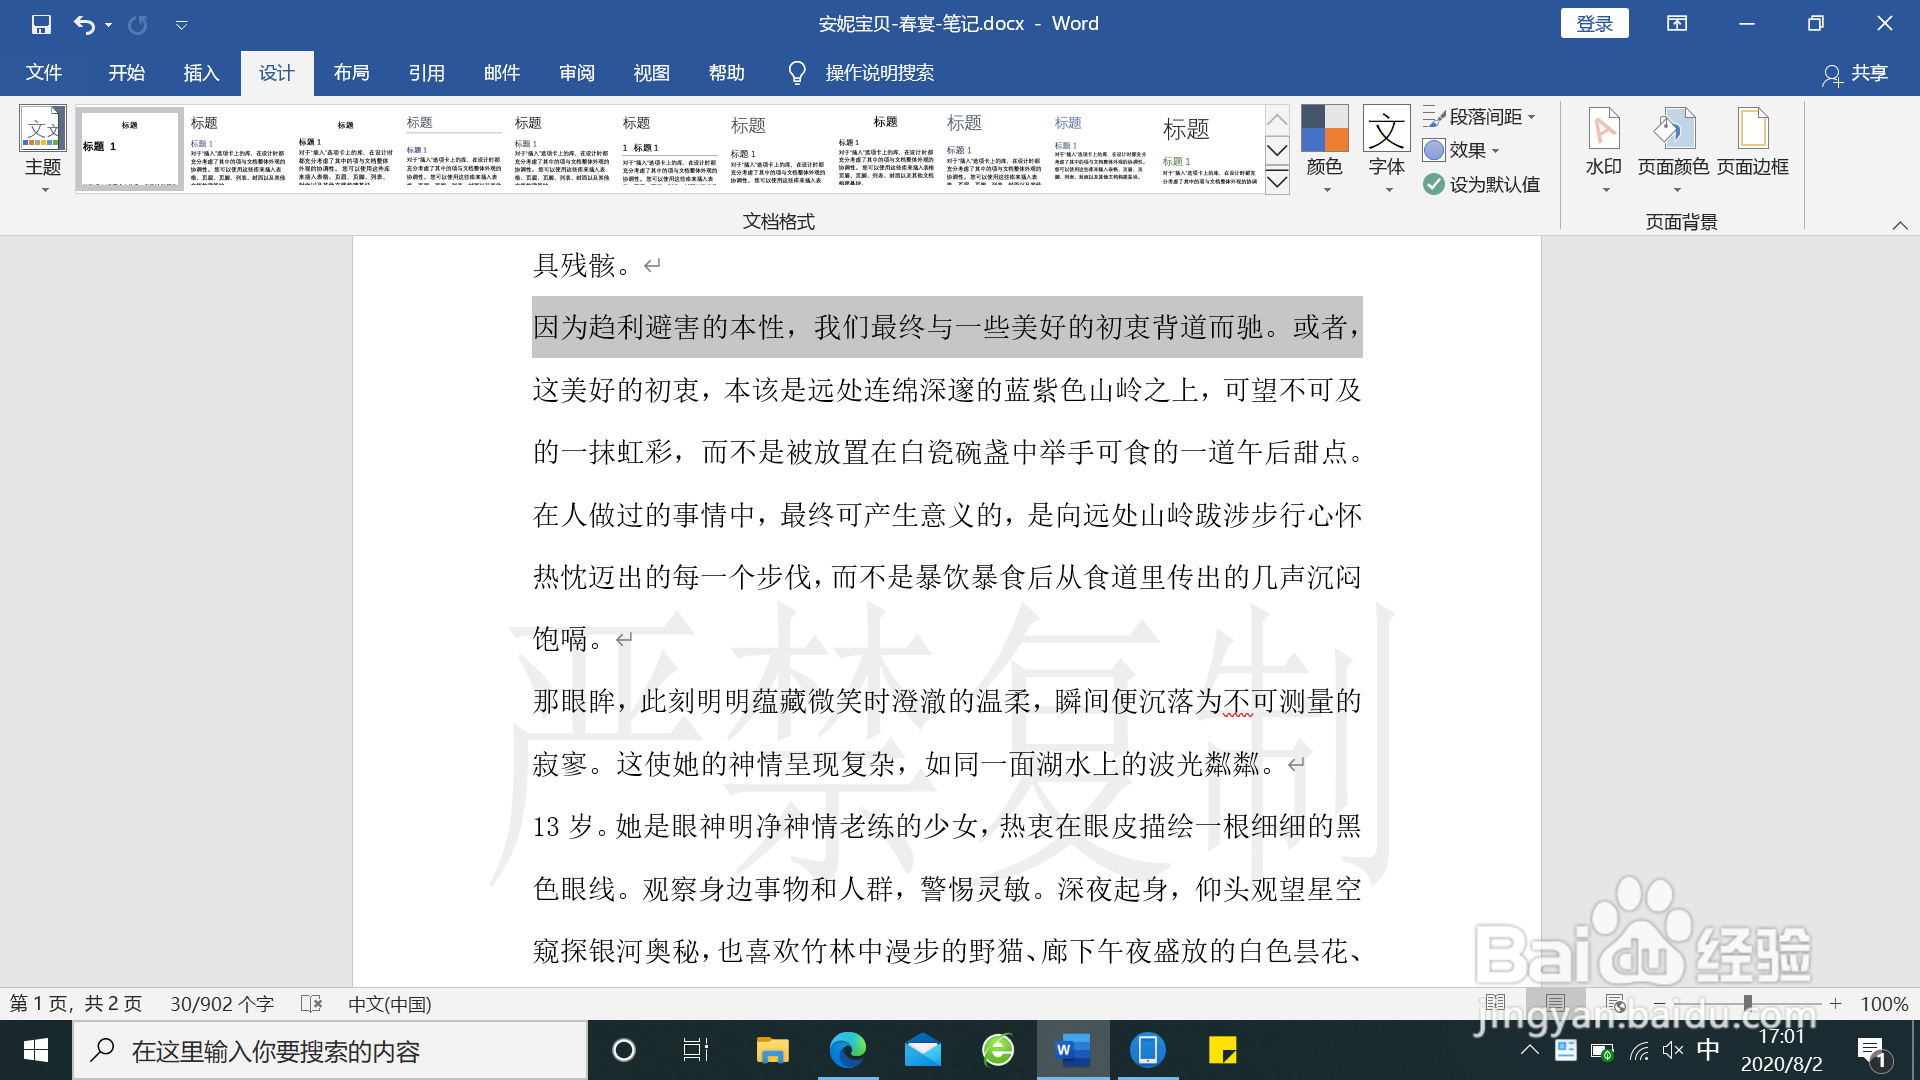The height and width of the screenshot is (1080, 1920).
Task: Open the Undo dropdown arrow
Action: 107,23
